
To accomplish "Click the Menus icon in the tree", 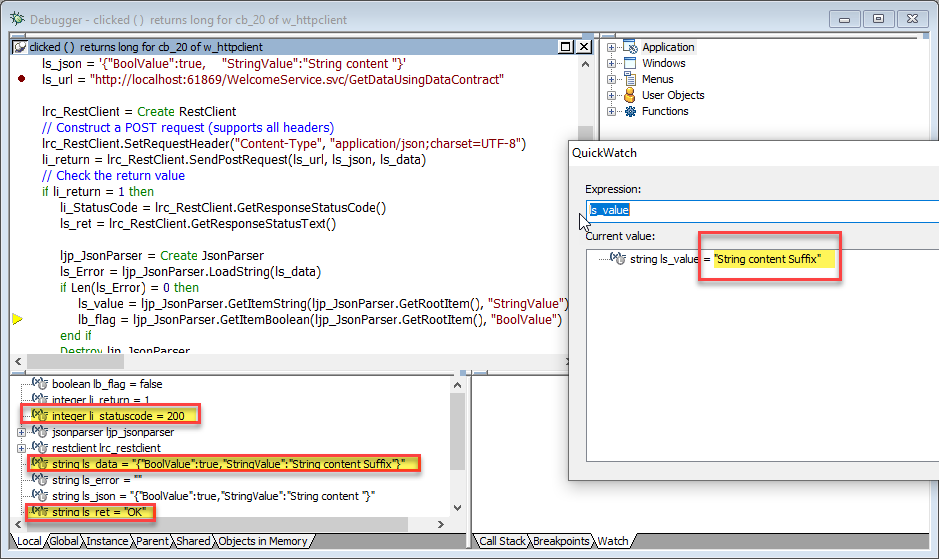I will click(x=630, y=79).
